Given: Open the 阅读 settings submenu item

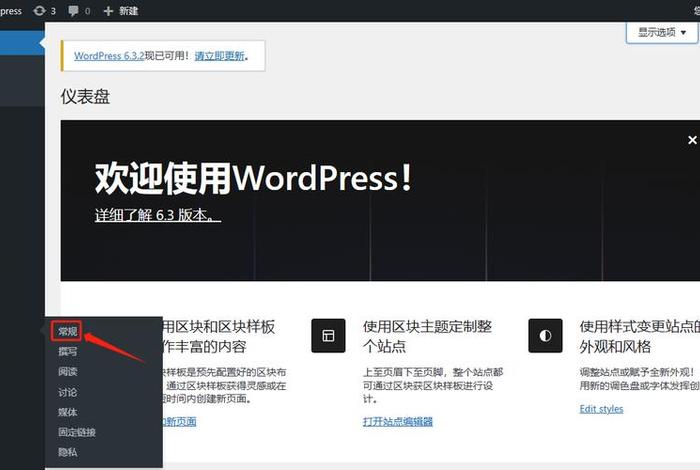Looking at the screenshot, I should (67, 371).
